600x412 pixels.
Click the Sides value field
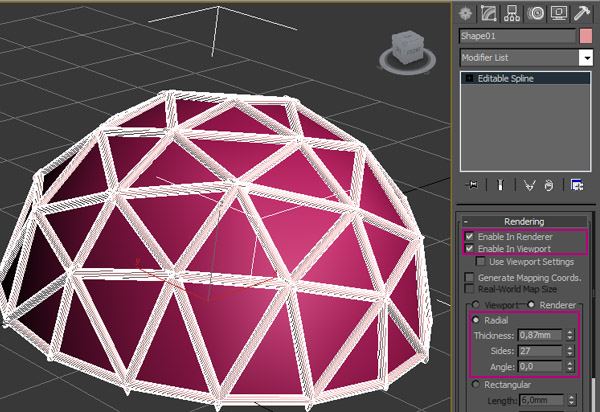[540, 351]
